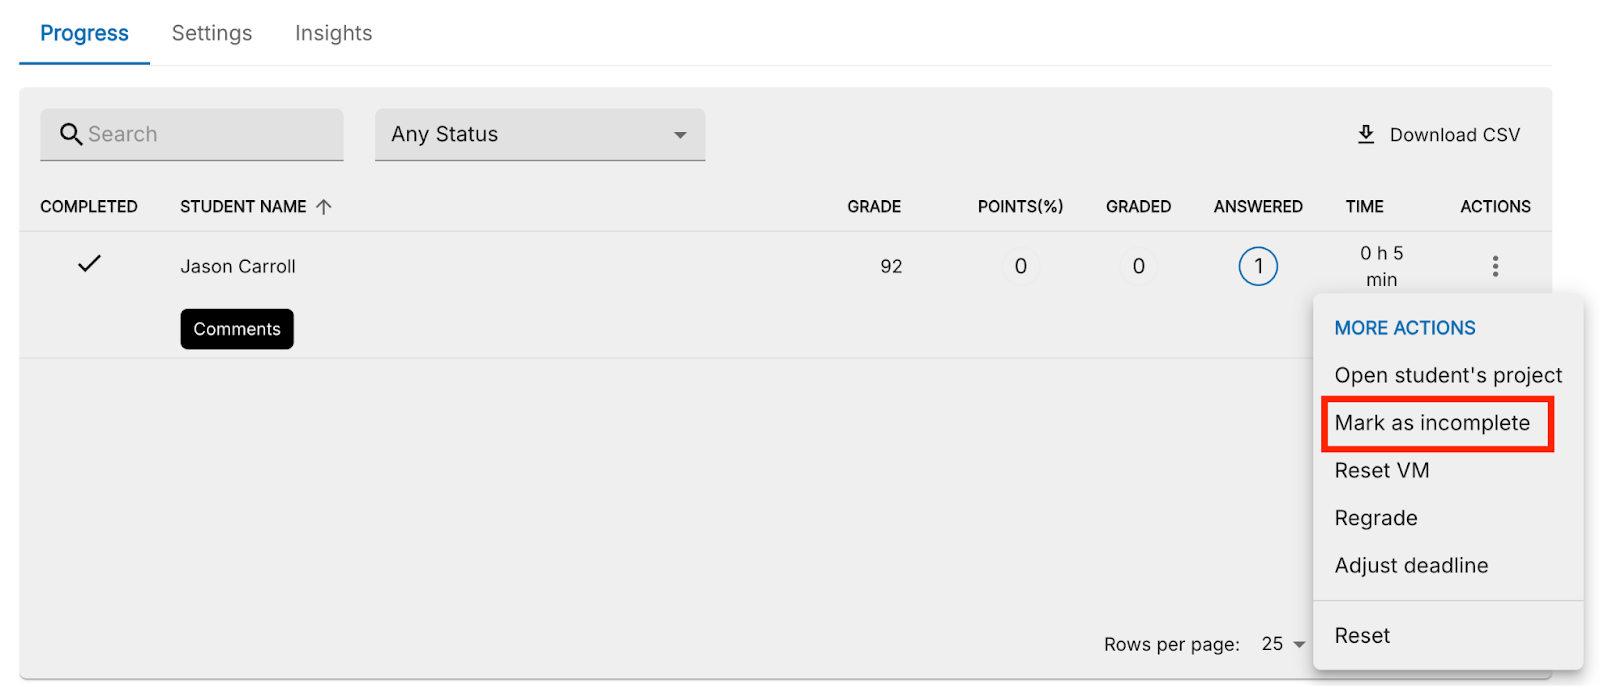This screenshot has width=1600, height=686.
Task: Click the Download CSV arrow icon
Action: tap(1366, 134)
